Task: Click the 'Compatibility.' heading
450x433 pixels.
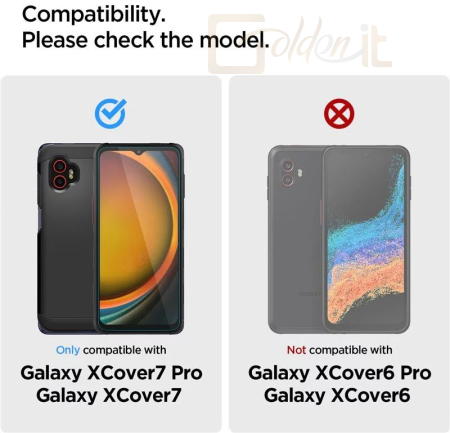Action: 94,15
